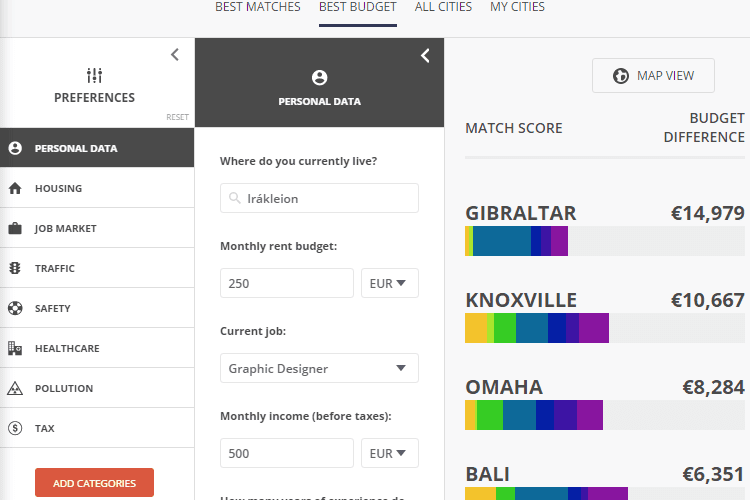Go to the My Cities tab

[517, 7]
